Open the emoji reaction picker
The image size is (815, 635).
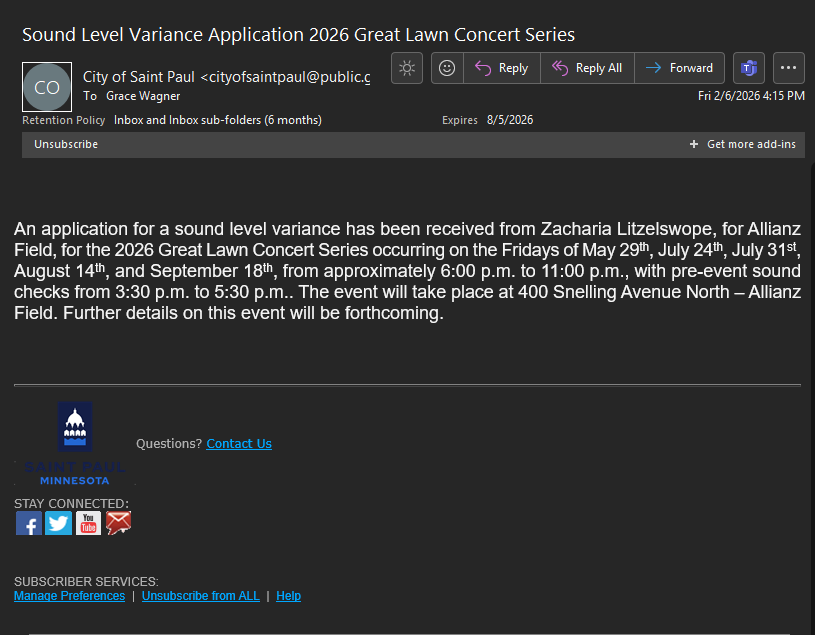click(x=447, y=68)
